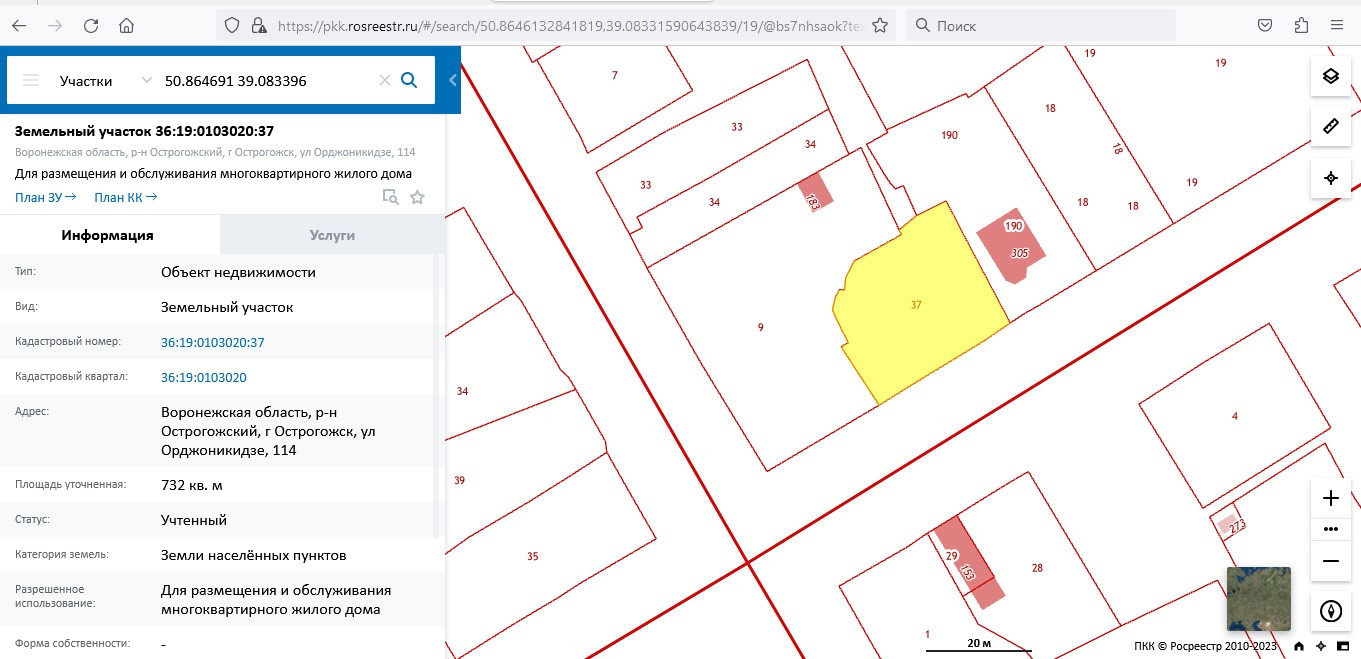Activate the ruler measurement tool
Image resolution: width=1361 pixels, height=659 pixels.
(1330, 127)
